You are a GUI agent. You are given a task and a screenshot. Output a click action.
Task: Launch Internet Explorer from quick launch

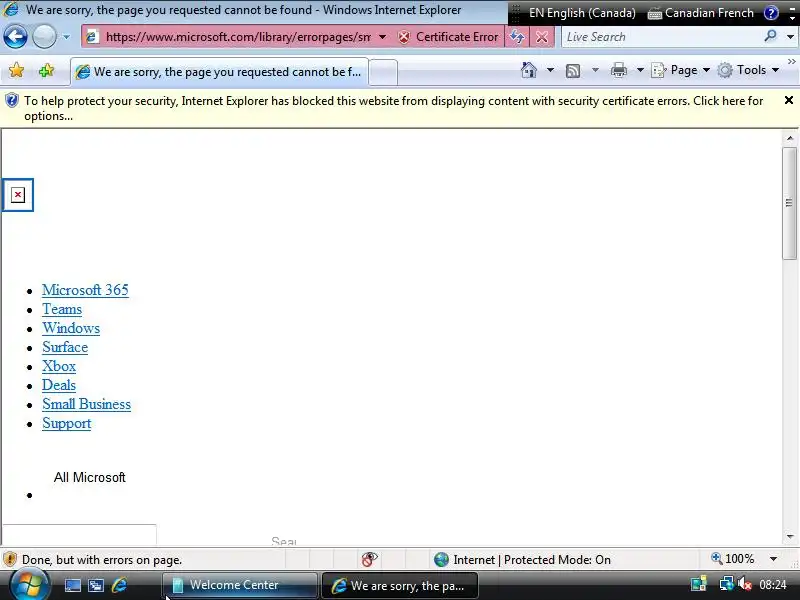[119, 585]
